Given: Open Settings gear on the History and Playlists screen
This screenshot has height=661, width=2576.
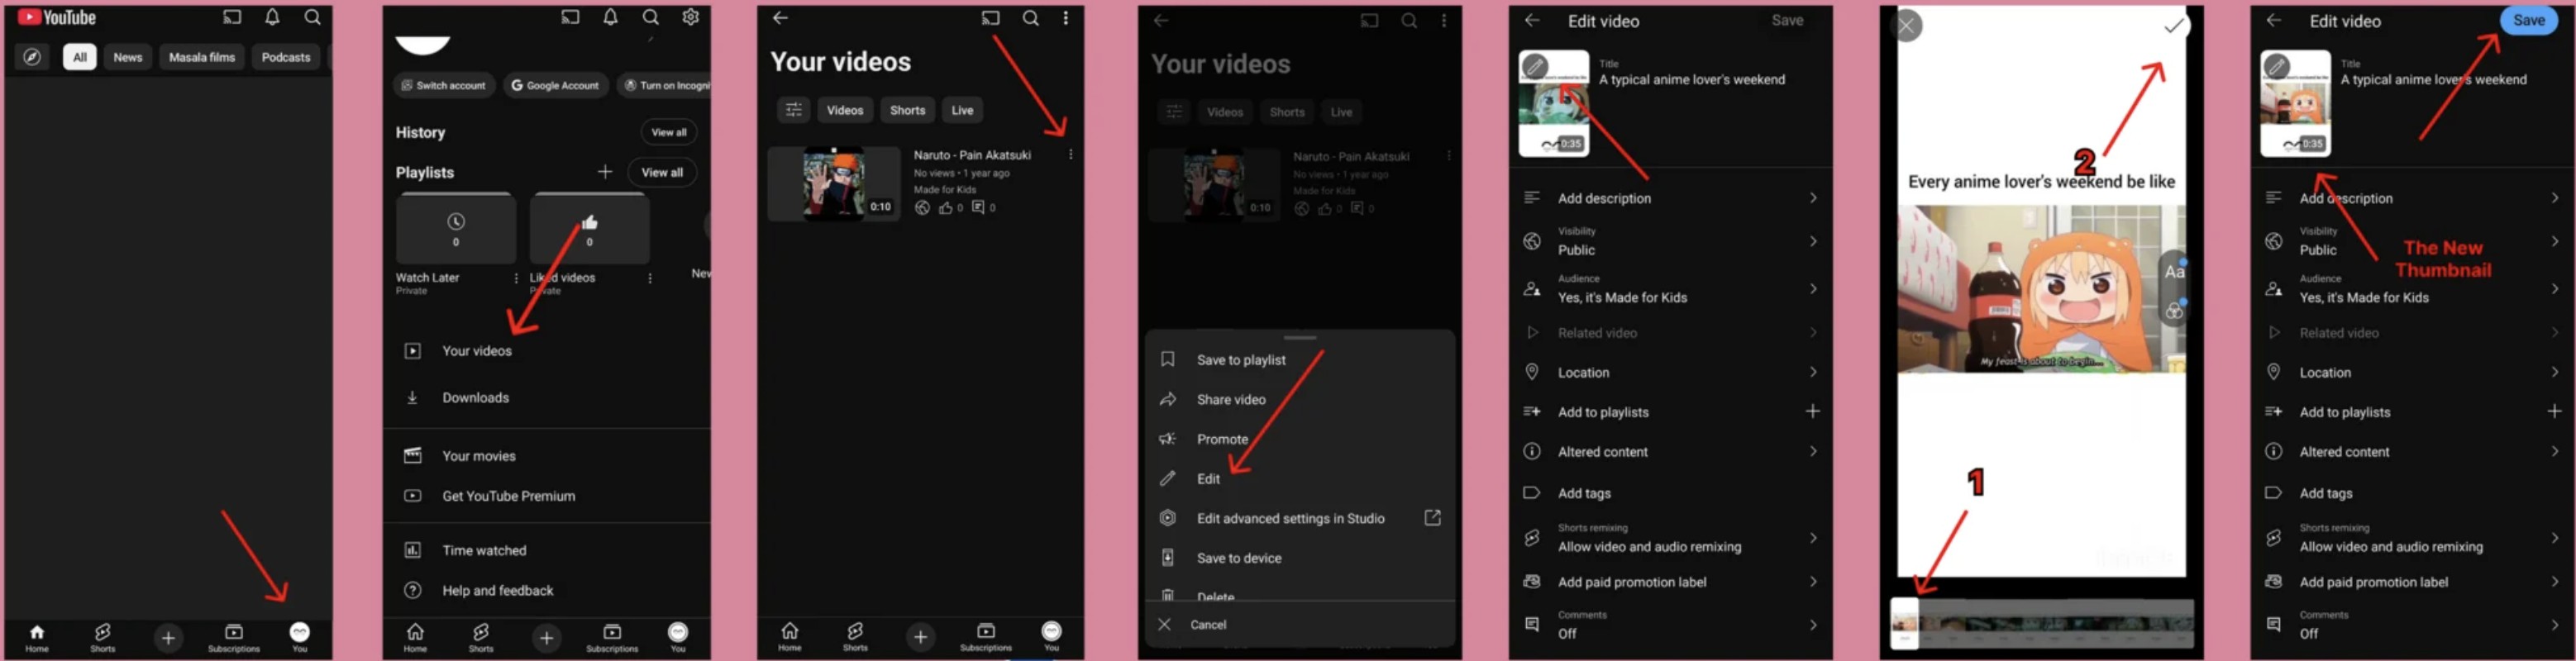Looking at the screenshot, I should point(691,17).
